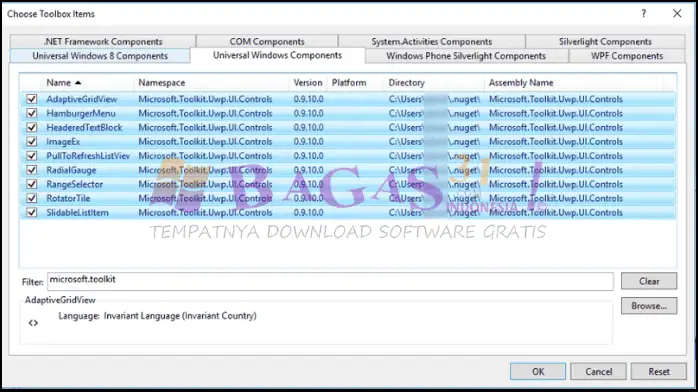The image size is (698, 392).
Task: Select the HeaderedTextBlock row name
Action: [84, 127]
